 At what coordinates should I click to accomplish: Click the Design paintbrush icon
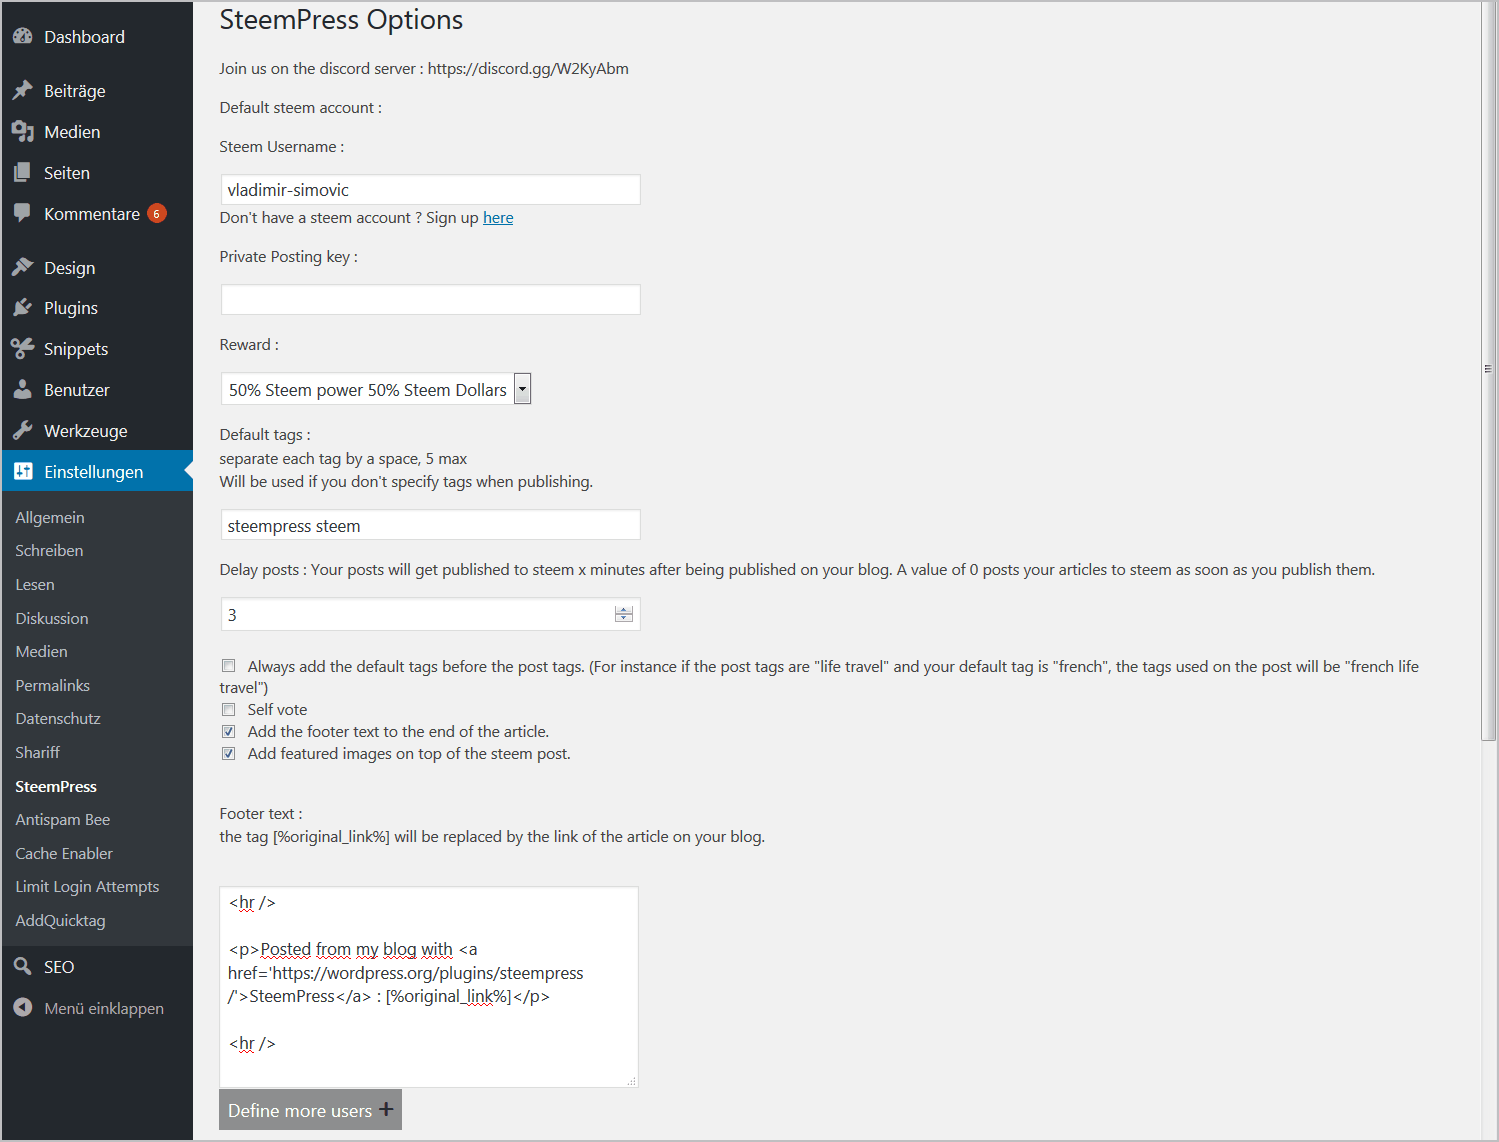[x=23, y=267]
